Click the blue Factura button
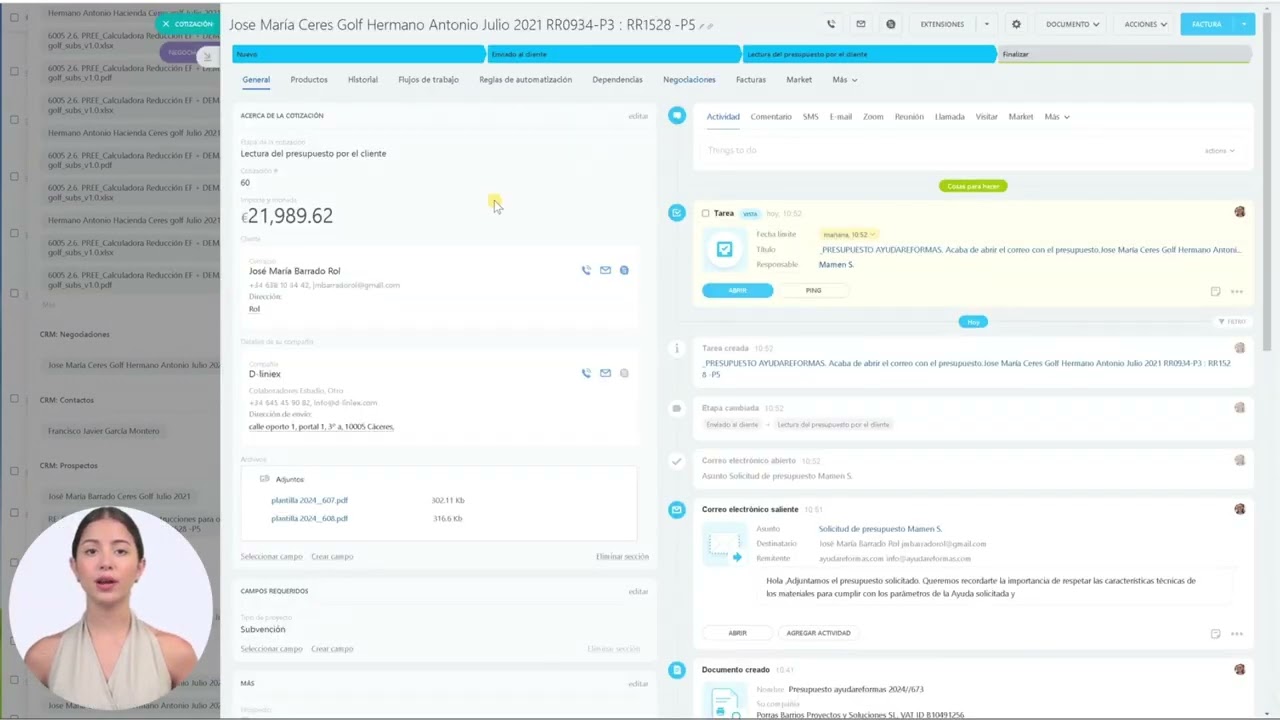The image size is (1280, 720). pyautogui.click(x=1207, y=24)
